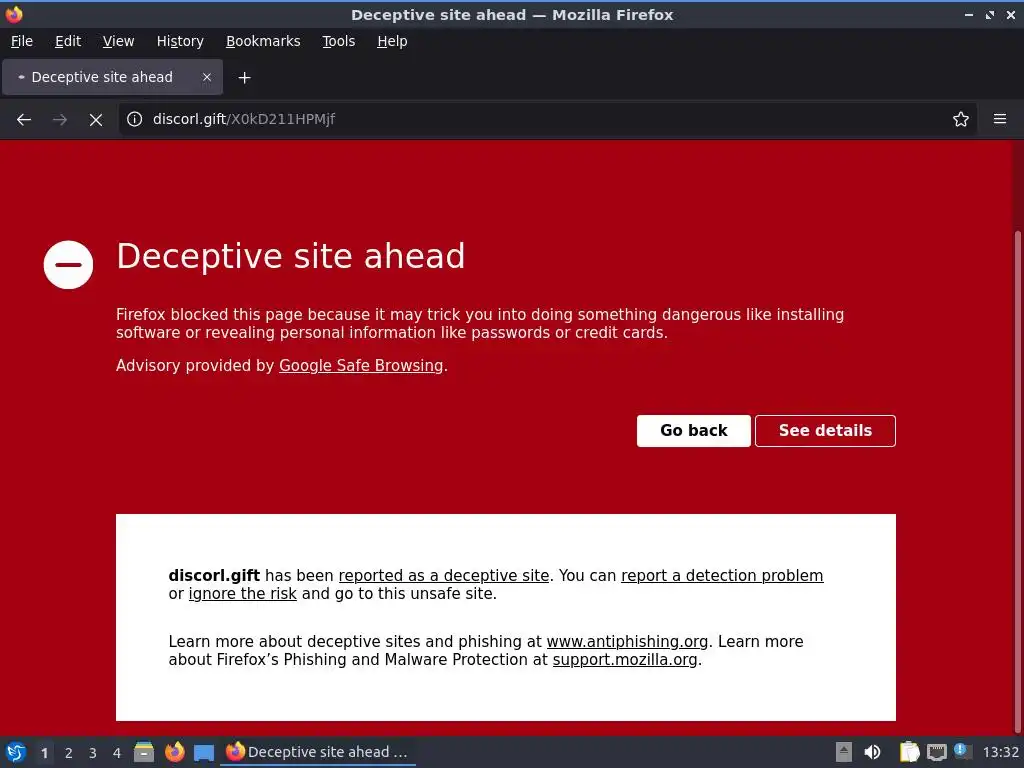The width and height of the screenshot is (1024, 768).
Task: Open the View menu
Action: [118, 41]
